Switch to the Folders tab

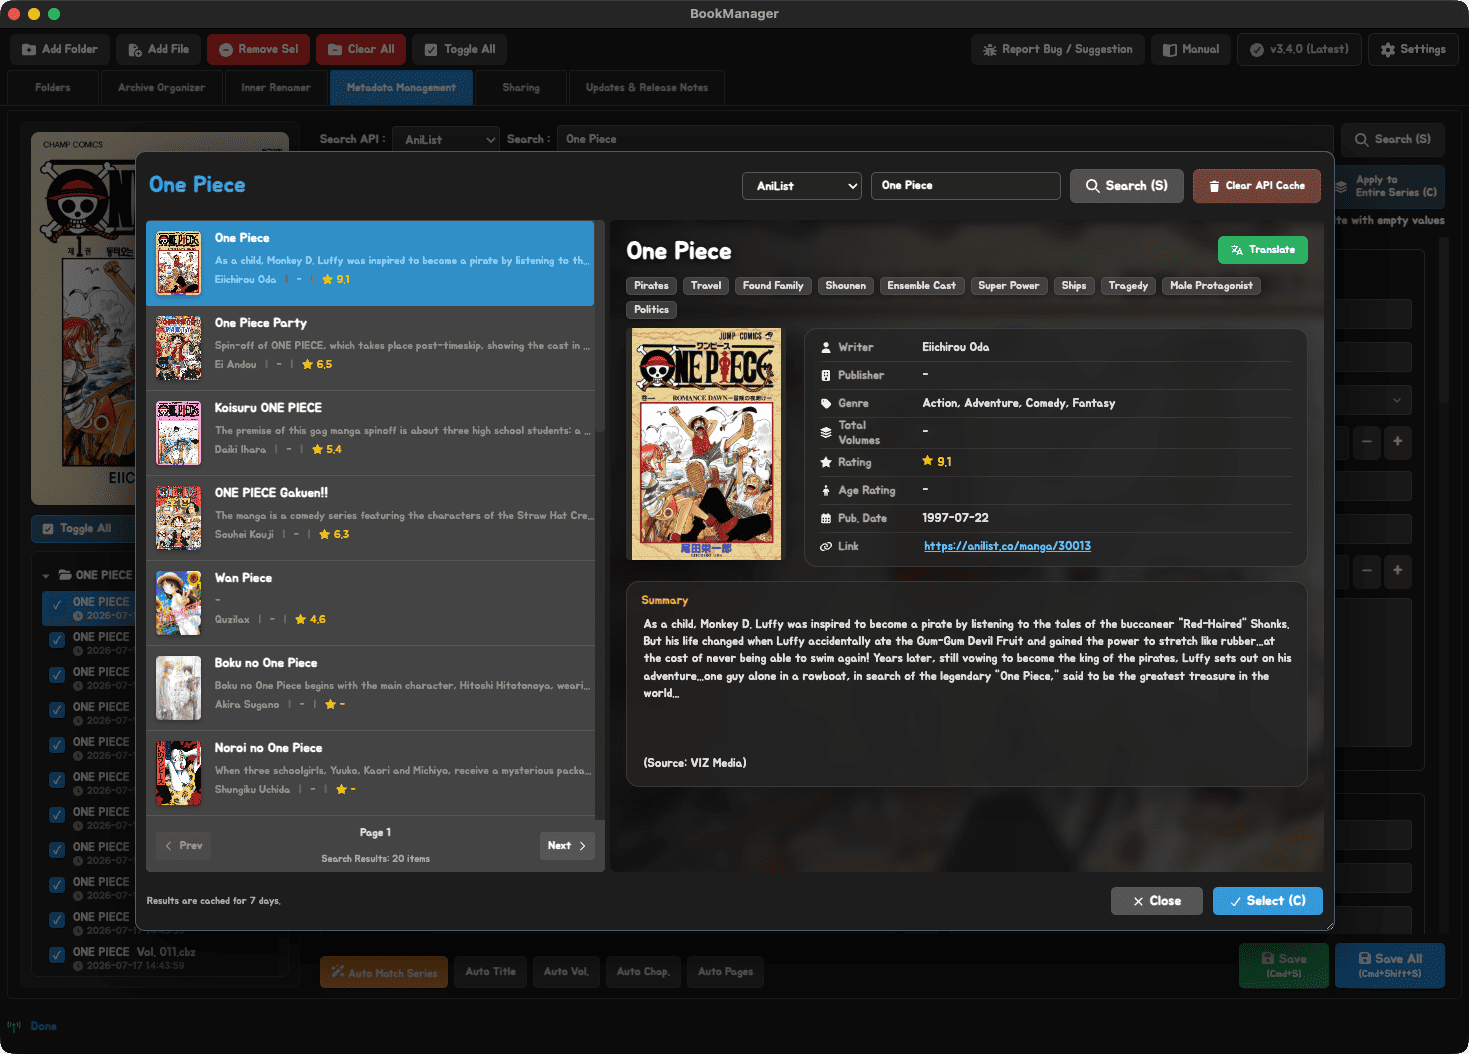53,88
